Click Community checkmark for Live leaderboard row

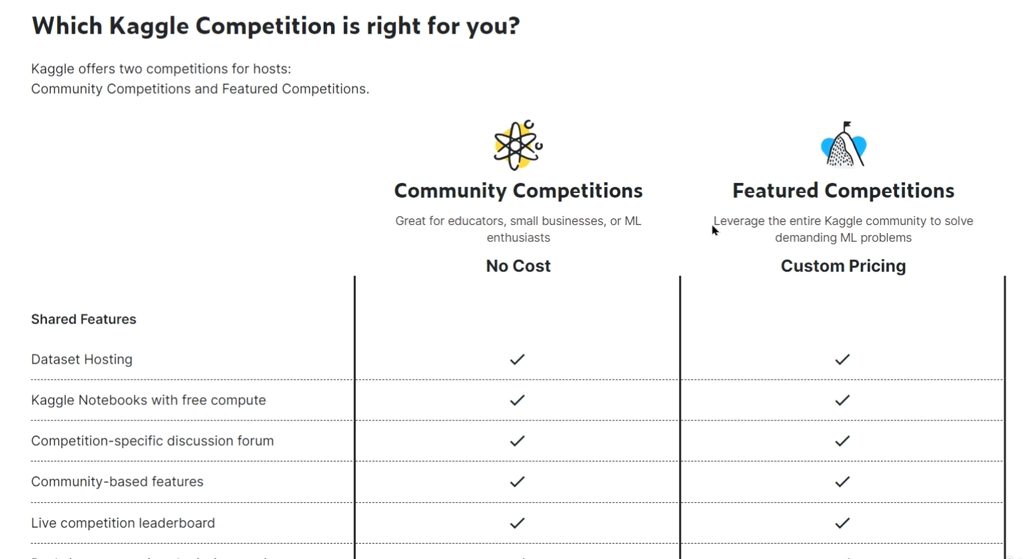click(517, 523)
